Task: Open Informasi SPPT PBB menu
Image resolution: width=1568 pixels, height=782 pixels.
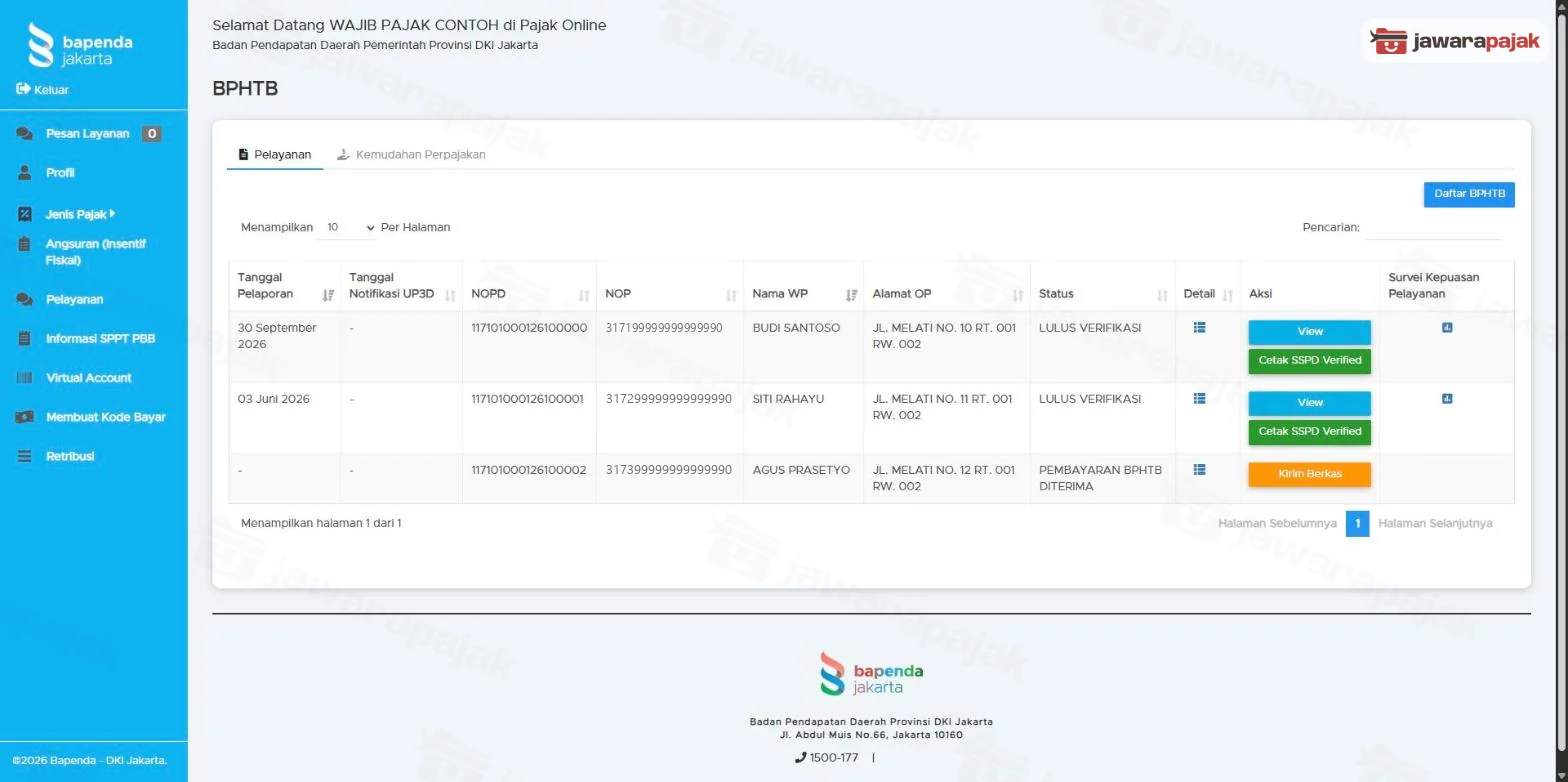Action: tap(100, 338)
